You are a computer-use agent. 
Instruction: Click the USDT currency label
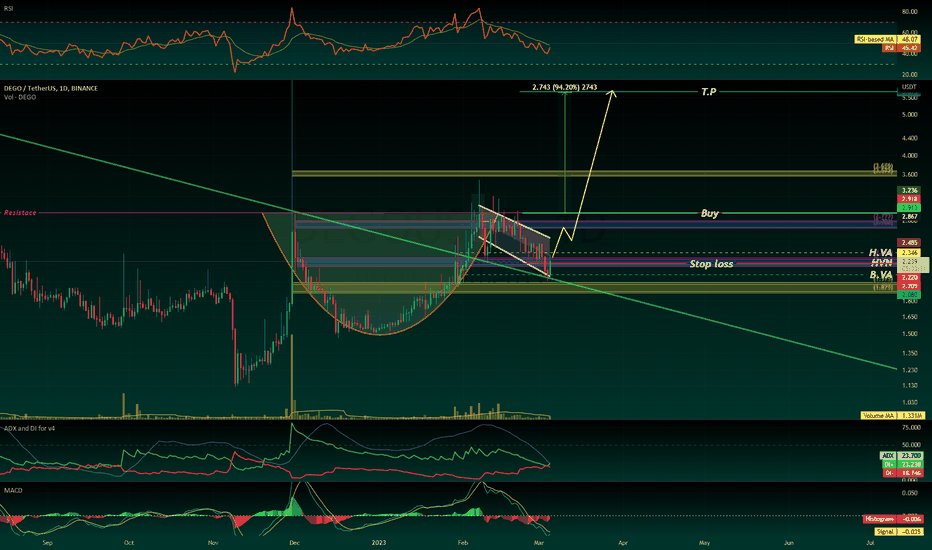pyautogui.click(x=909, y=87)
